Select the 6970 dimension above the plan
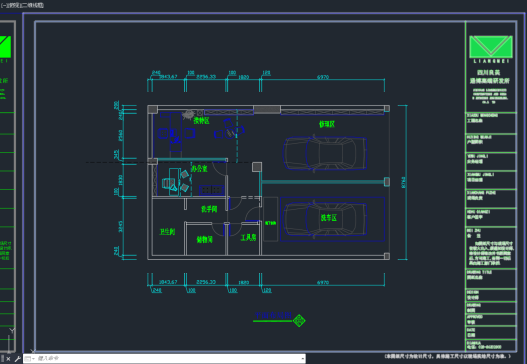The image size is (527, 364). pyautogui.click(x=323, y=77)
